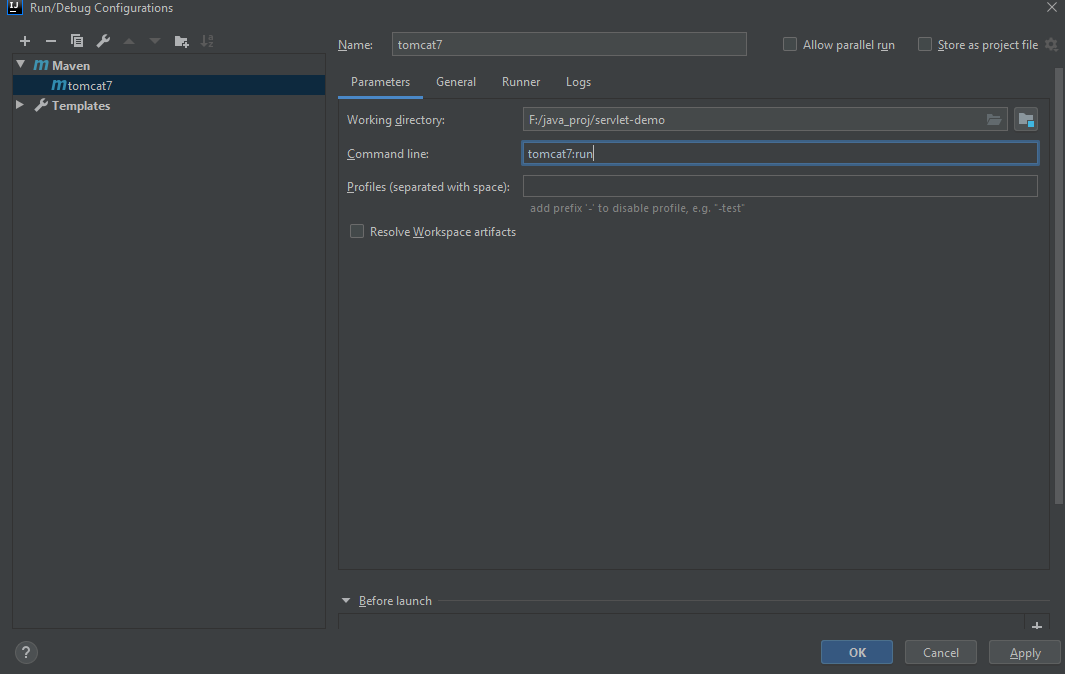
Task: Collapse the Maven tree node
Action: point(20,65)
